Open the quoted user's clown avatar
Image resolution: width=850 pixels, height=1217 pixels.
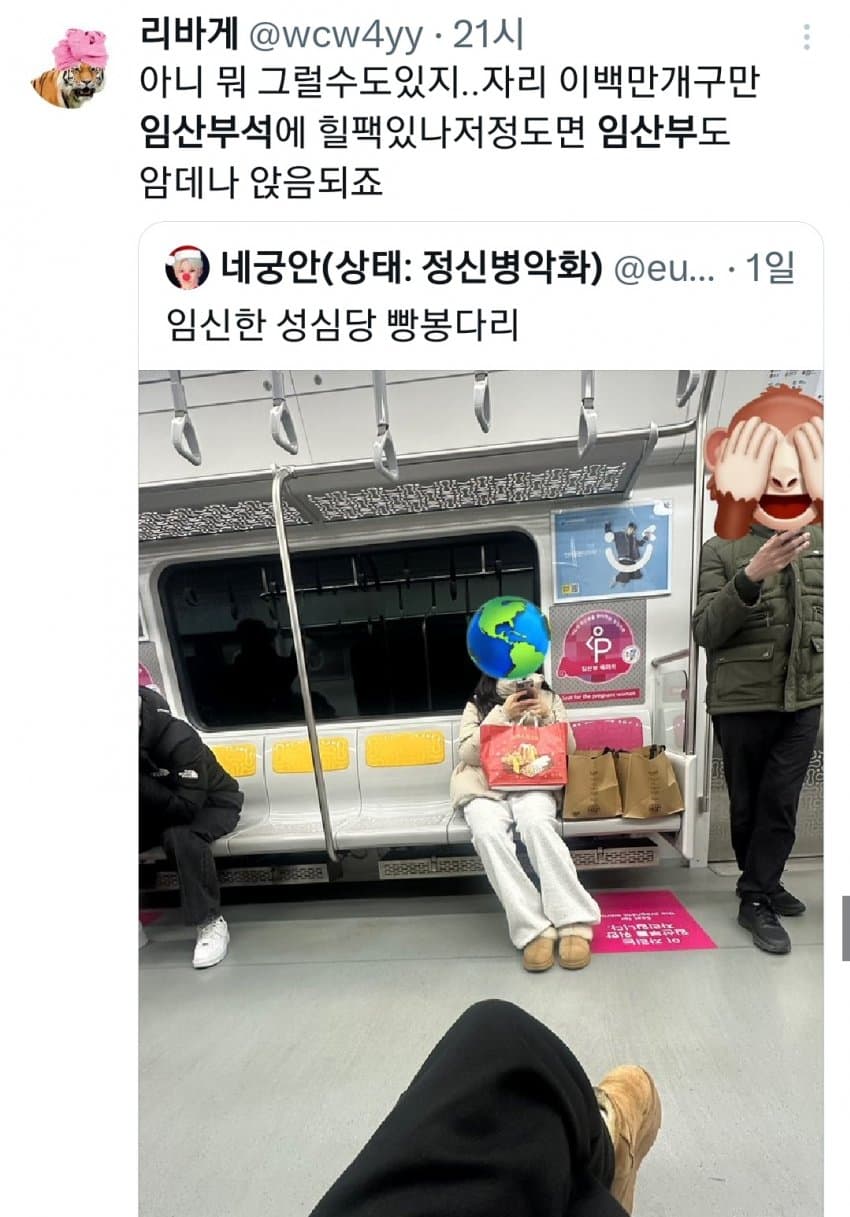(188, 267)
